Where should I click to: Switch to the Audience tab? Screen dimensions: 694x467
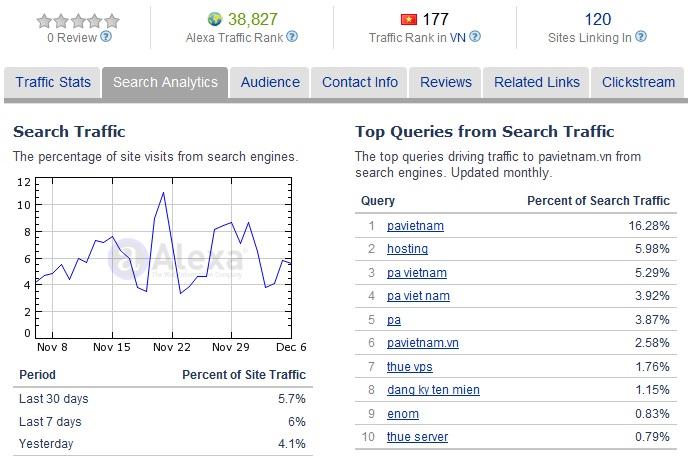point(270,82)
